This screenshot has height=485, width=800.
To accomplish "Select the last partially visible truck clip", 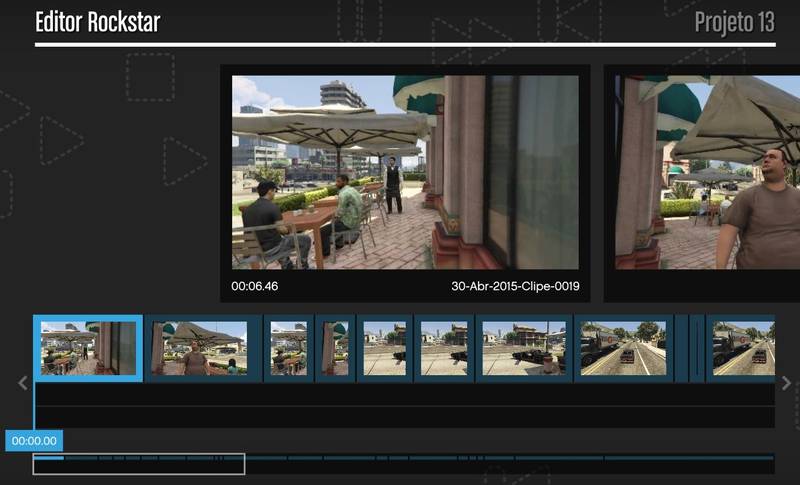I will tap(740, 348).
